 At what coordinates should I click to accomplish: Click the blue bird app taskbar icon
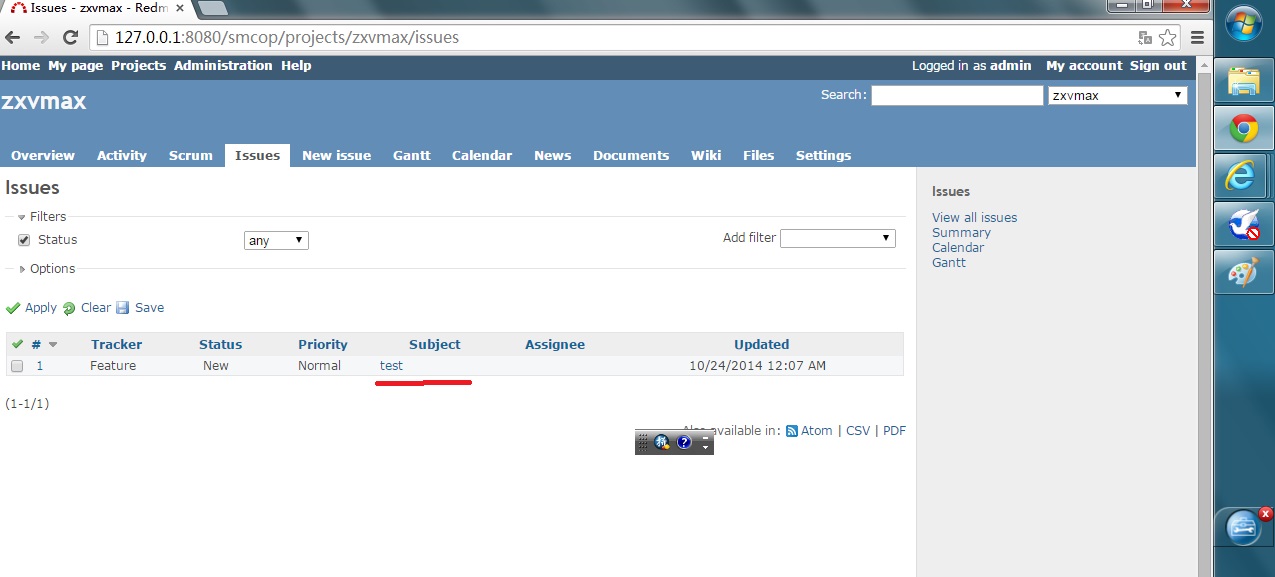1243,224
